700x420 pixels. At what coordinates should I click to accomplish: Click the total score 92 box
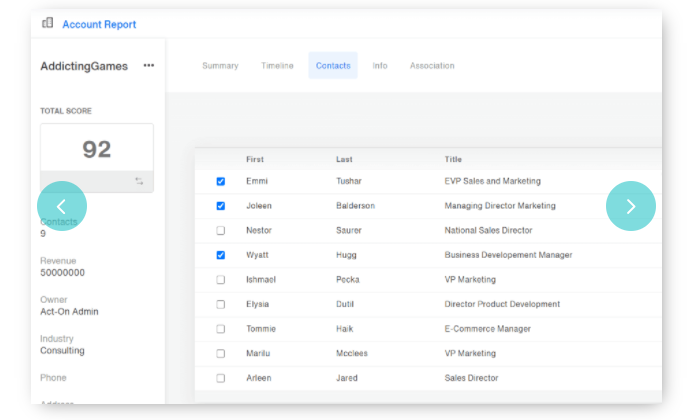[96, 149]
